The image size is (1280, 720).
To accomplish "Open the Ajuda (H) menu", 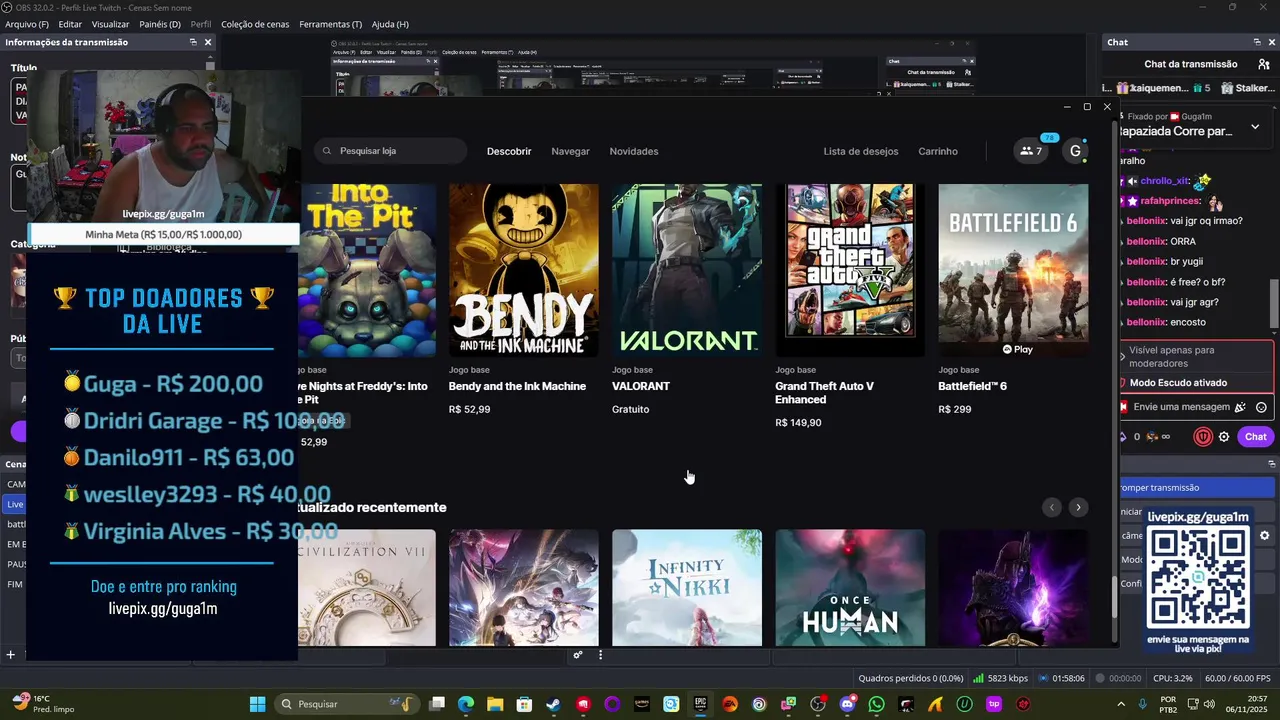I will [x=390, y=24].
